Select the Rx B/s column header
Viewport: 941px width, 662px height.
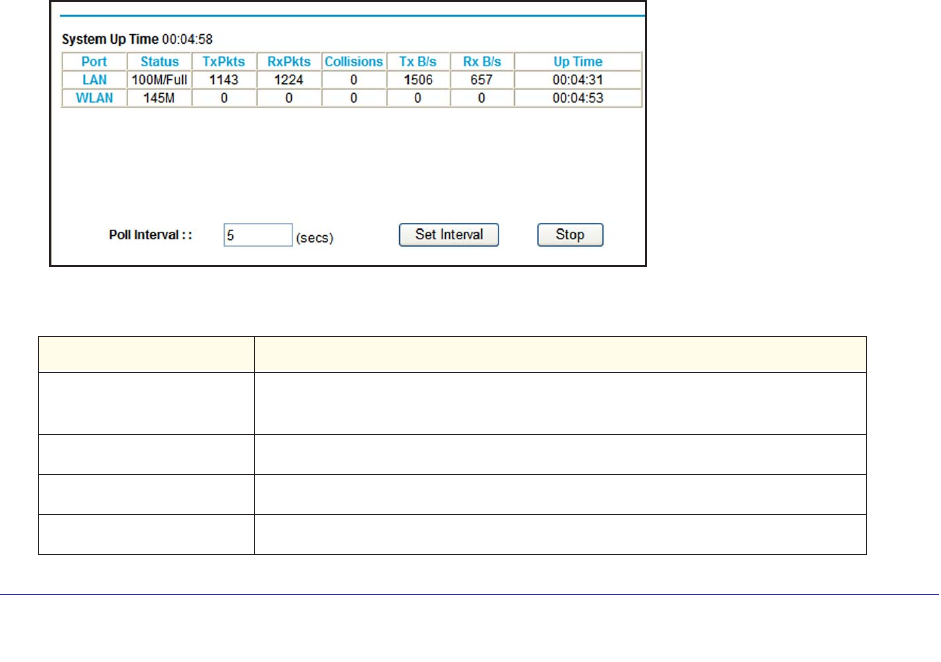[481, 62]
